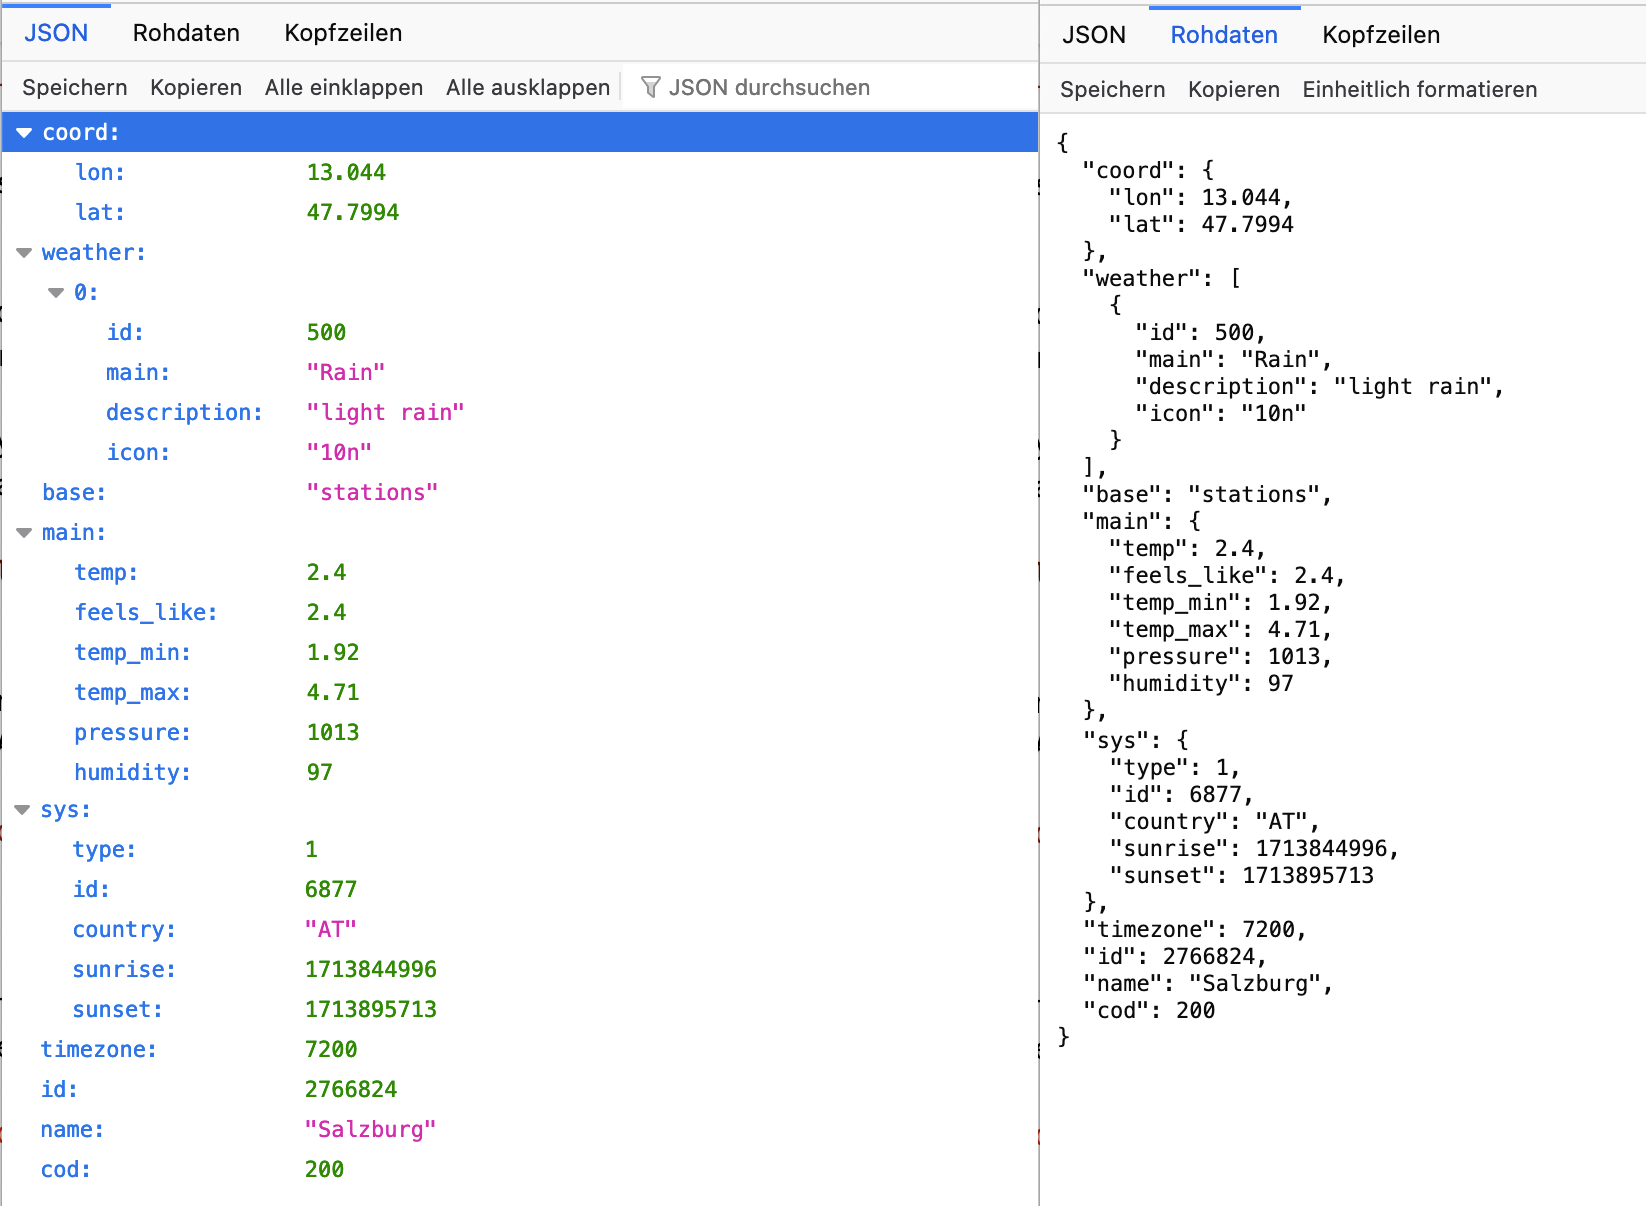Click Alle ausklappen button
1646x1206 pixels.
(528, 88)
